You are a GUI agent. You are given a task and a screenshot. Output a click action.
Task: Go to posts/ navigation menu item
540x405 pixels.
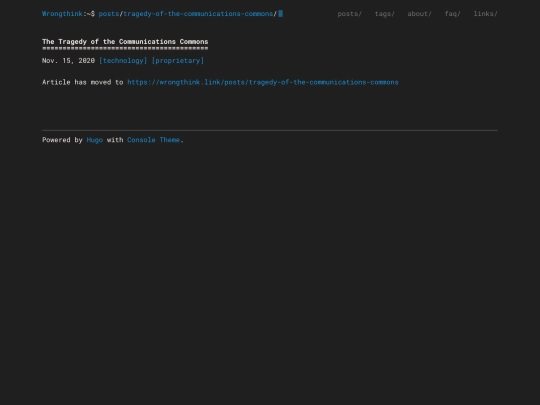point(350,14)
